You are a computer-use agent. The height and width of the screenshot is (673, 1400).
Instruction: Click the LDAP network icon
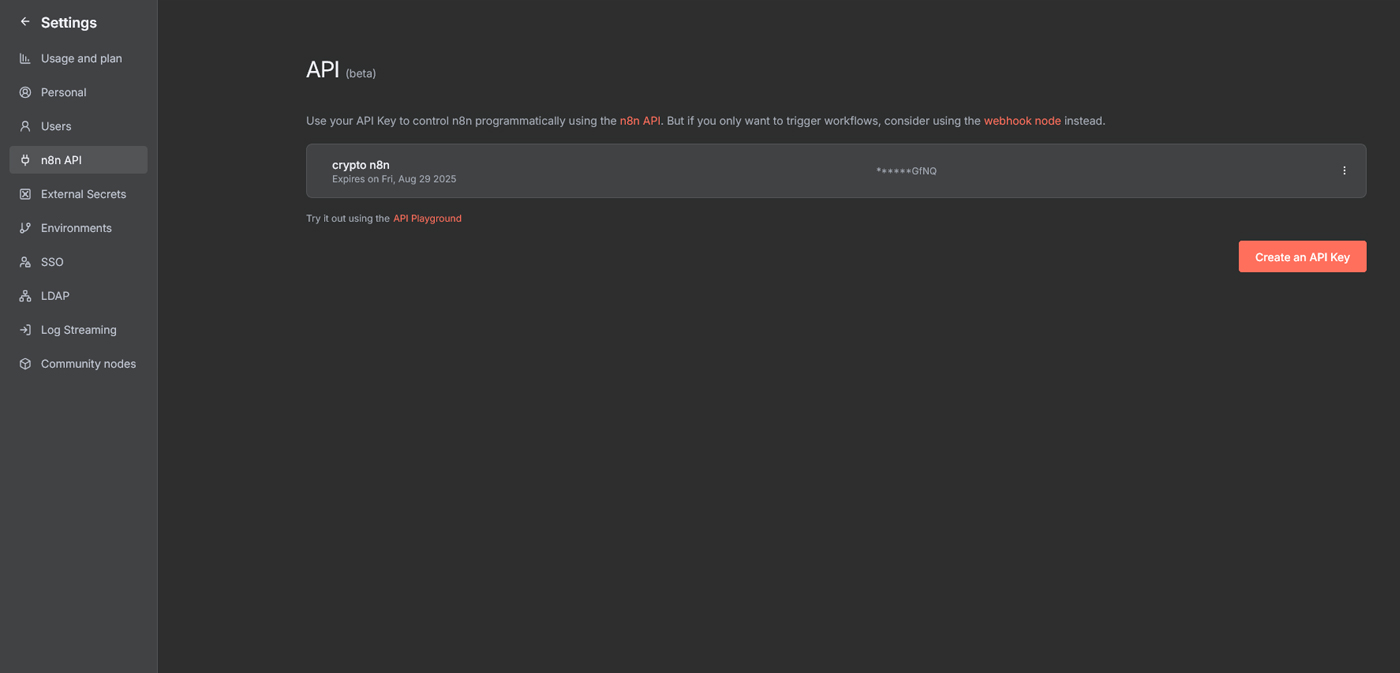point(25,297)
